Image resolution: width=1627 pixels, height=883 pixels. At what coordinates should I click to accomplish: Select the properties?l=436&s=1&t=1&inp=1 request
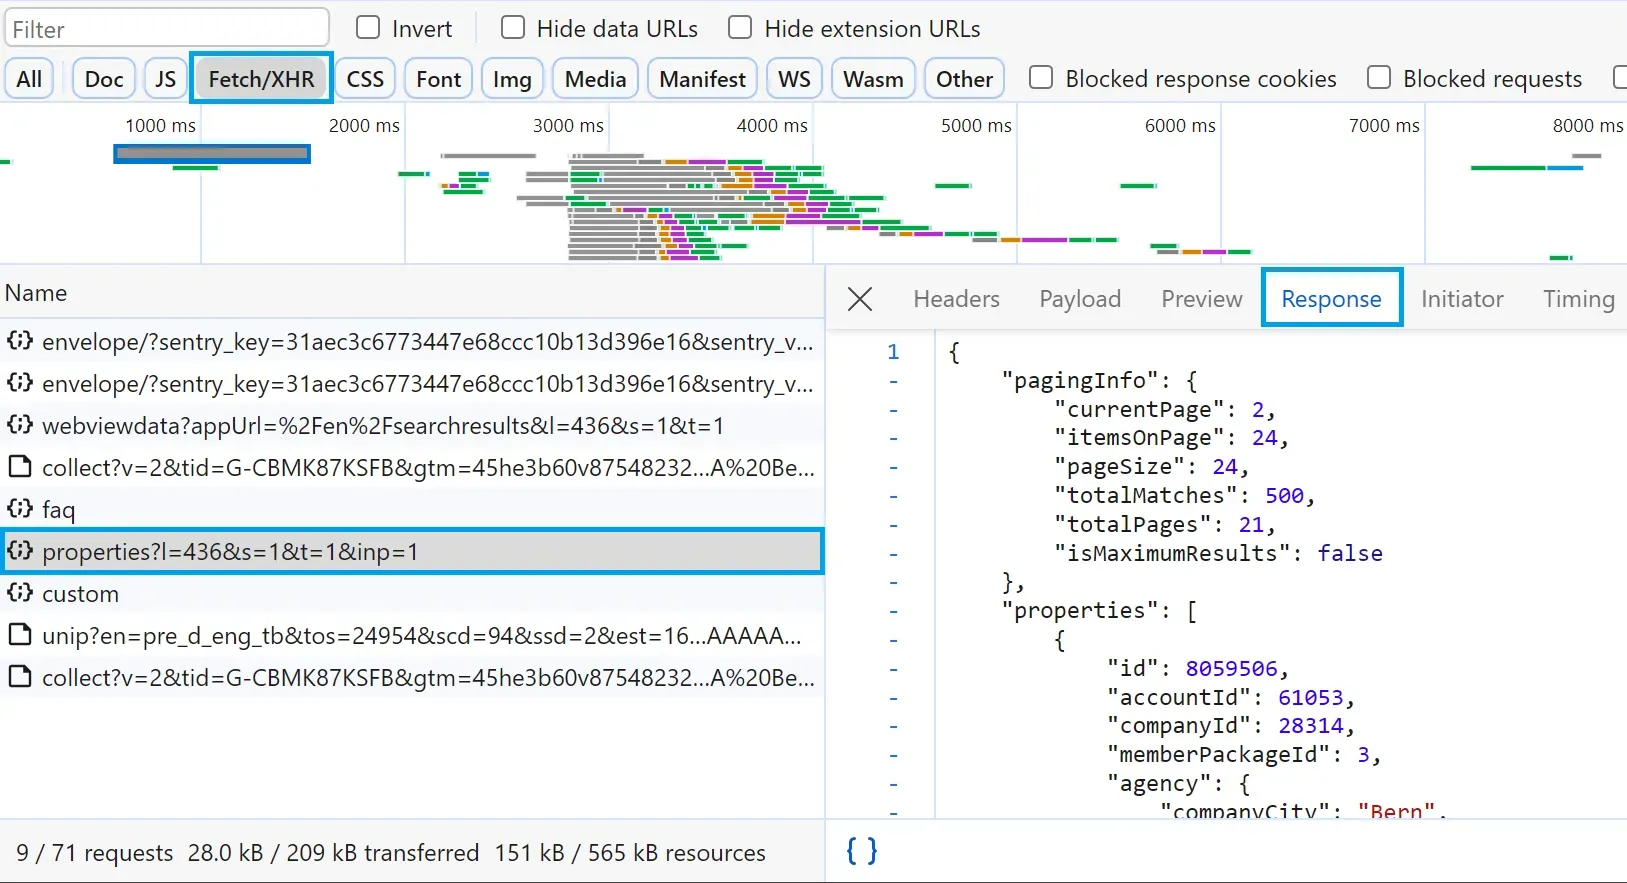click(412, 551)
